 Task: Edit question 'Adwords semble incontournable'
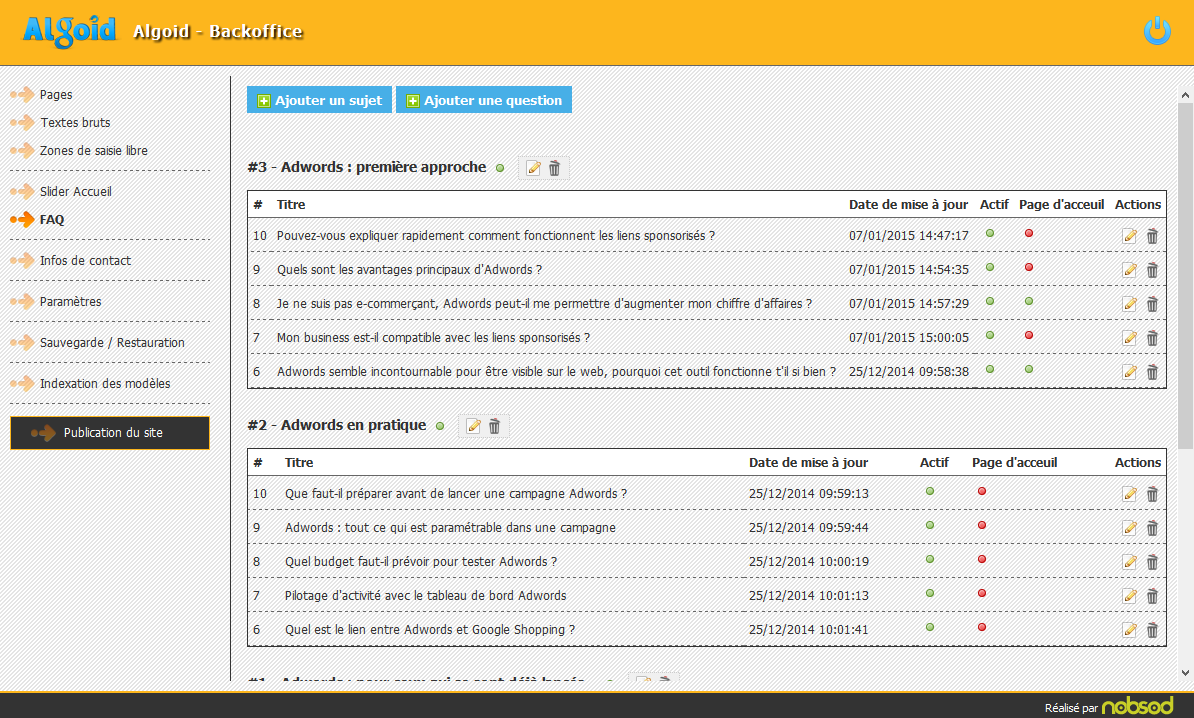pos(1129,372)
